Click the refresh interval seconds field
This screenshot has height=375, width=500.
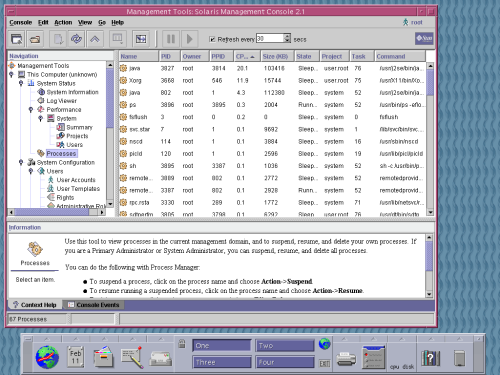pyautogui.click(x=270, y=38)
